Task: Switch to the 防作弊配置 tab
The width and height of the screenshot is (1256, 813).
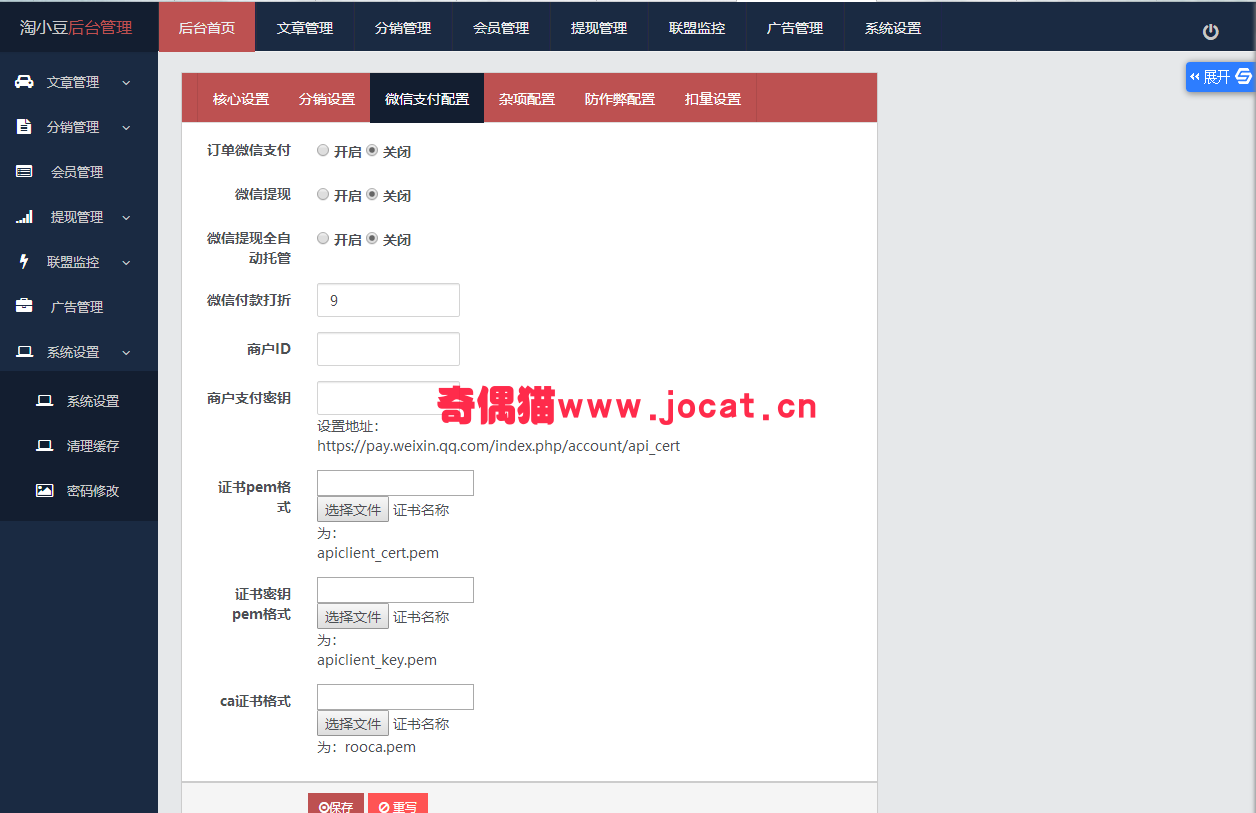Action: click(620, 98)
